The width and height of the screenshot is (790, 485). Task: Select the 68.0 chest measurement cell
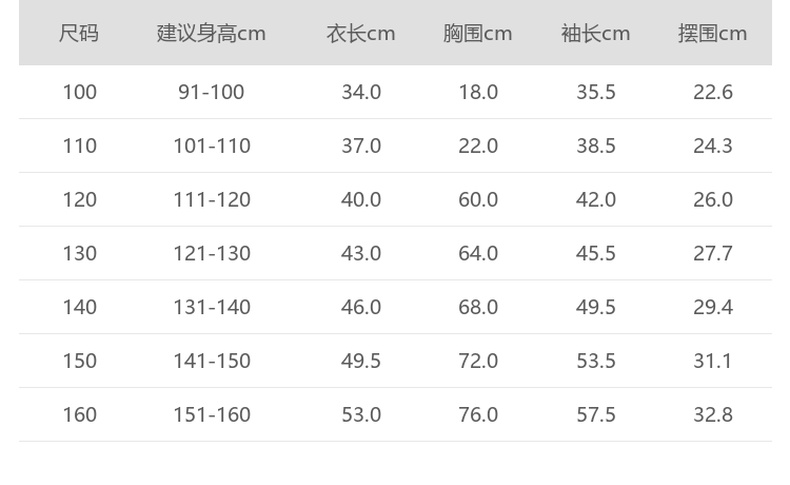click(477, 307)
